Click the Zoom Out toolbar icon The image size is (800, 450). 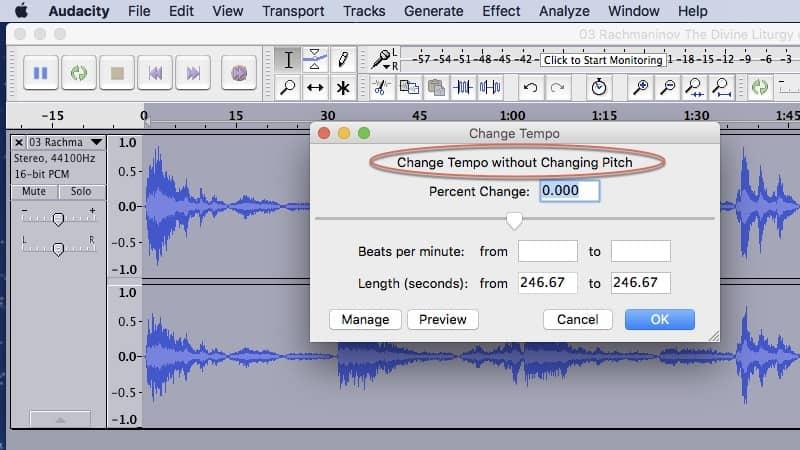(668, 87)
